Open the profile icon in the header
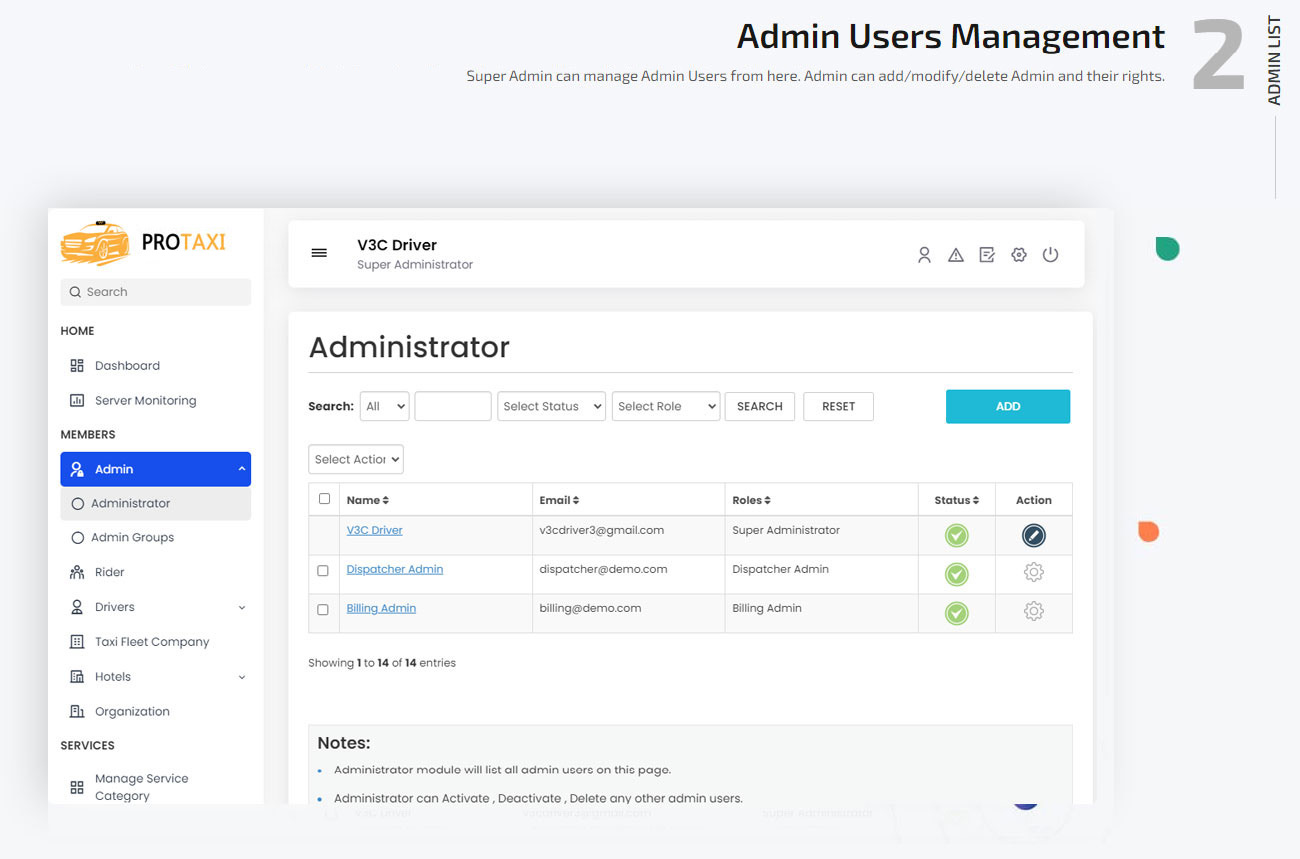Image resolution: width=1300 pixels, height=859 pixels. tap(923, 255)
